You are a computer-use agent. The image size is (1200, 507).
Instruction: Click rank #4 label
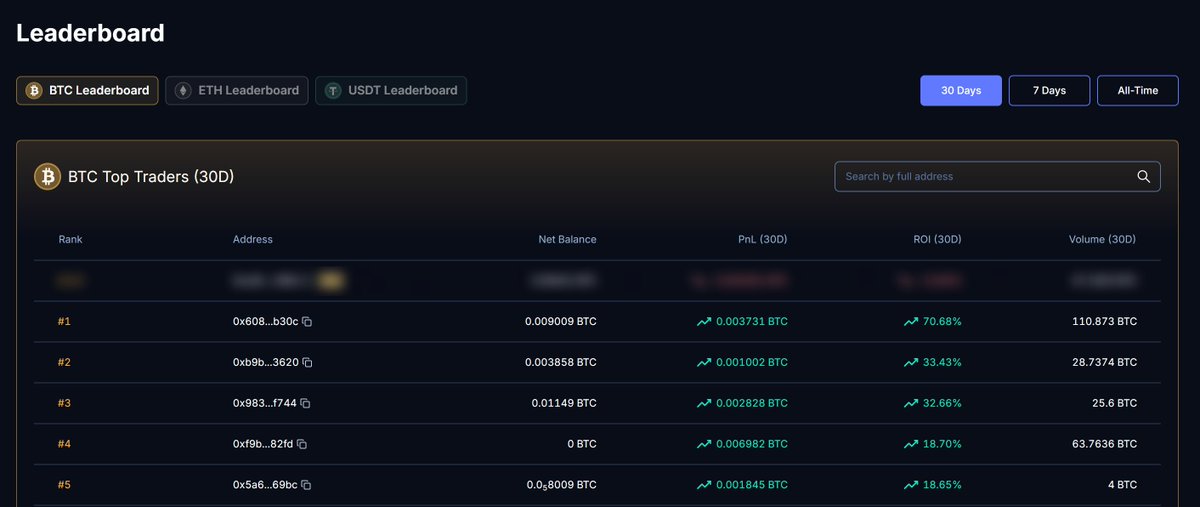pyautogui.click(x=64, y=444)
